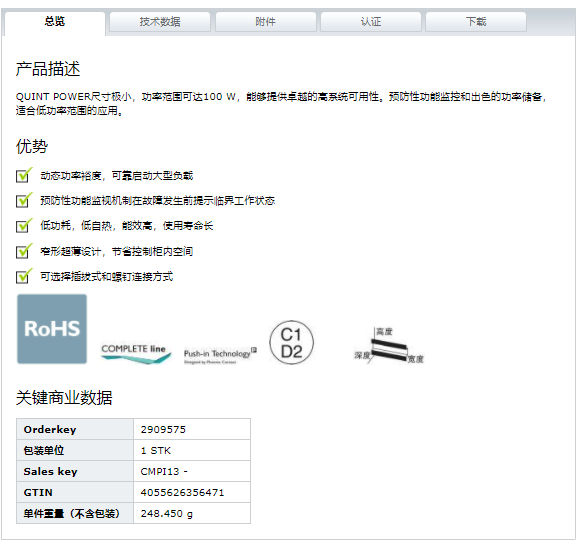Click the 包装单位 value 1 STK
This screenshot has height=544, width=580.
(156, 450)
